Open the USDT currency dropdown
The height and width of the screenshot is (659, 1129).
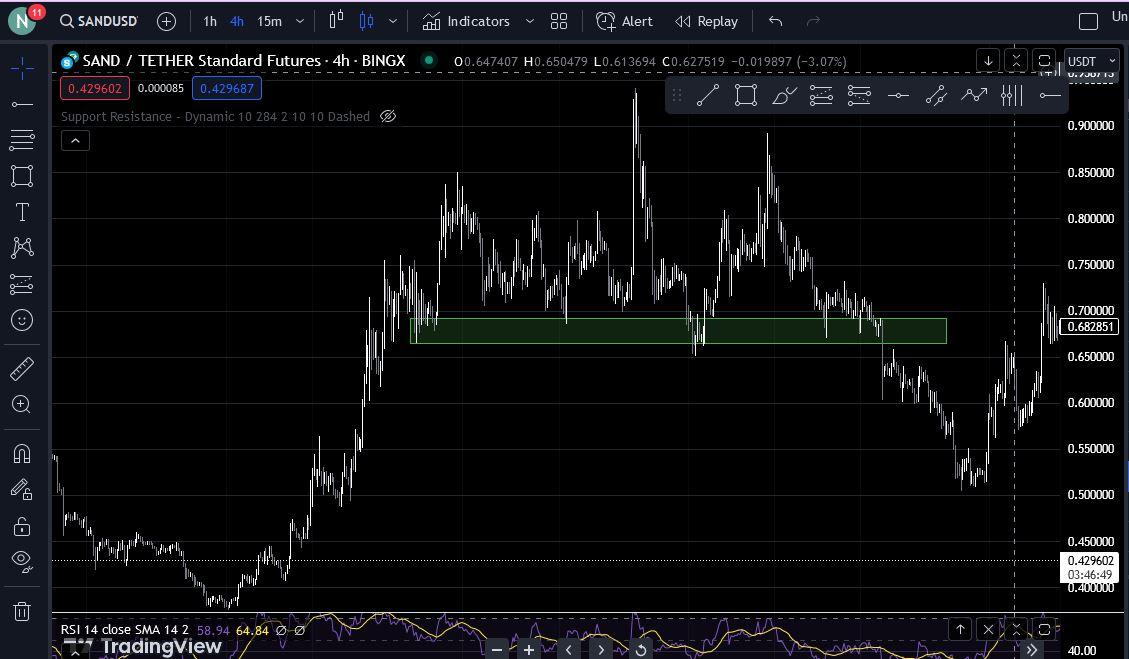click(1092, 61)
